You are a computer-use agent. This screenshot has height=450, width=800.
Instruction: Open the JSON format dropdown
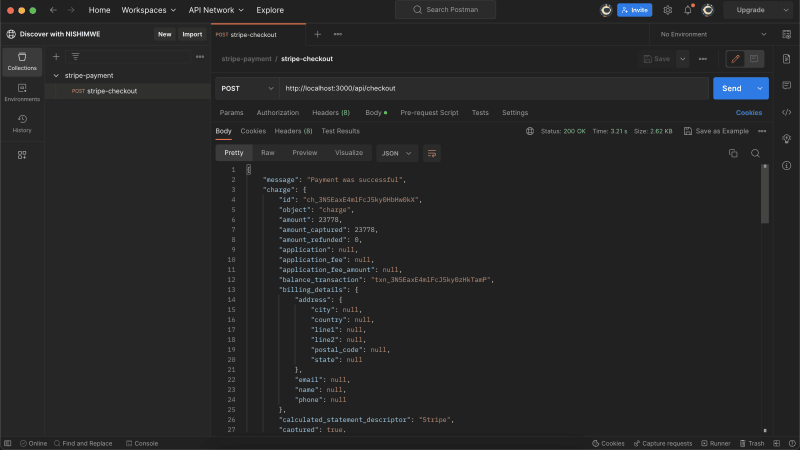pos(396,153)
